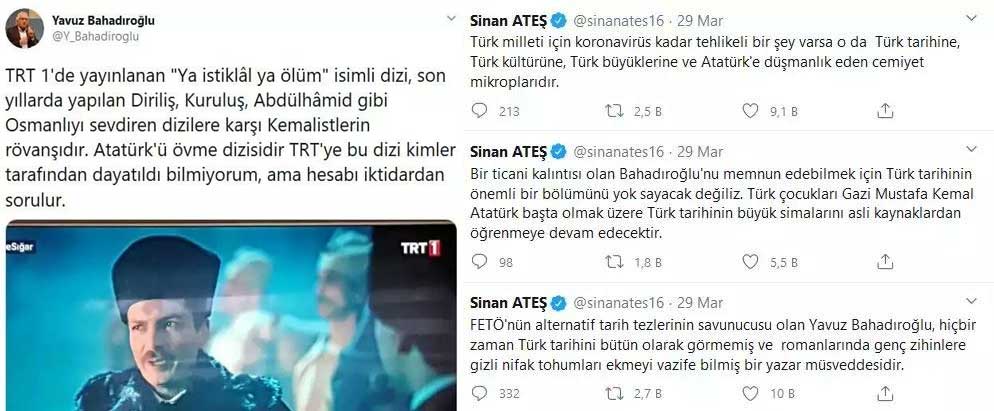Open Yavuz Bahadıroğlu's profile picture

pyautogui.click(x=25, y=28)
